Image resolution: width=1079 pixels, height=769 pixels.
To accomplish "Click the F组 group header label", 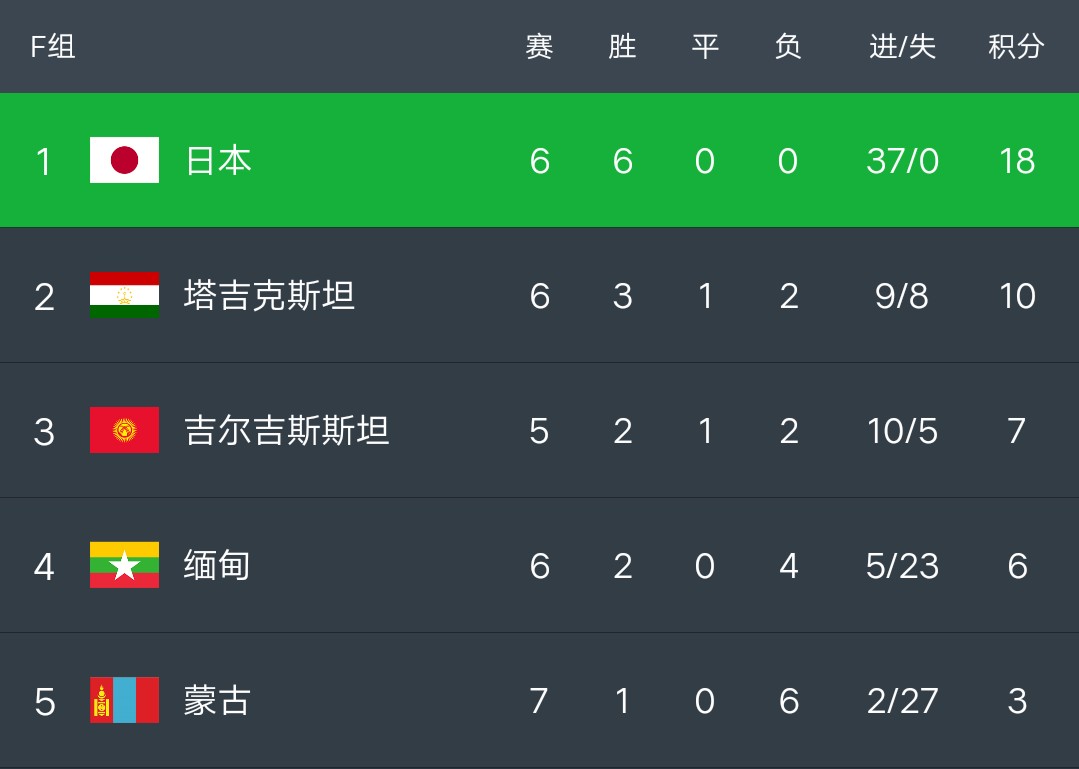I will 53,46.
